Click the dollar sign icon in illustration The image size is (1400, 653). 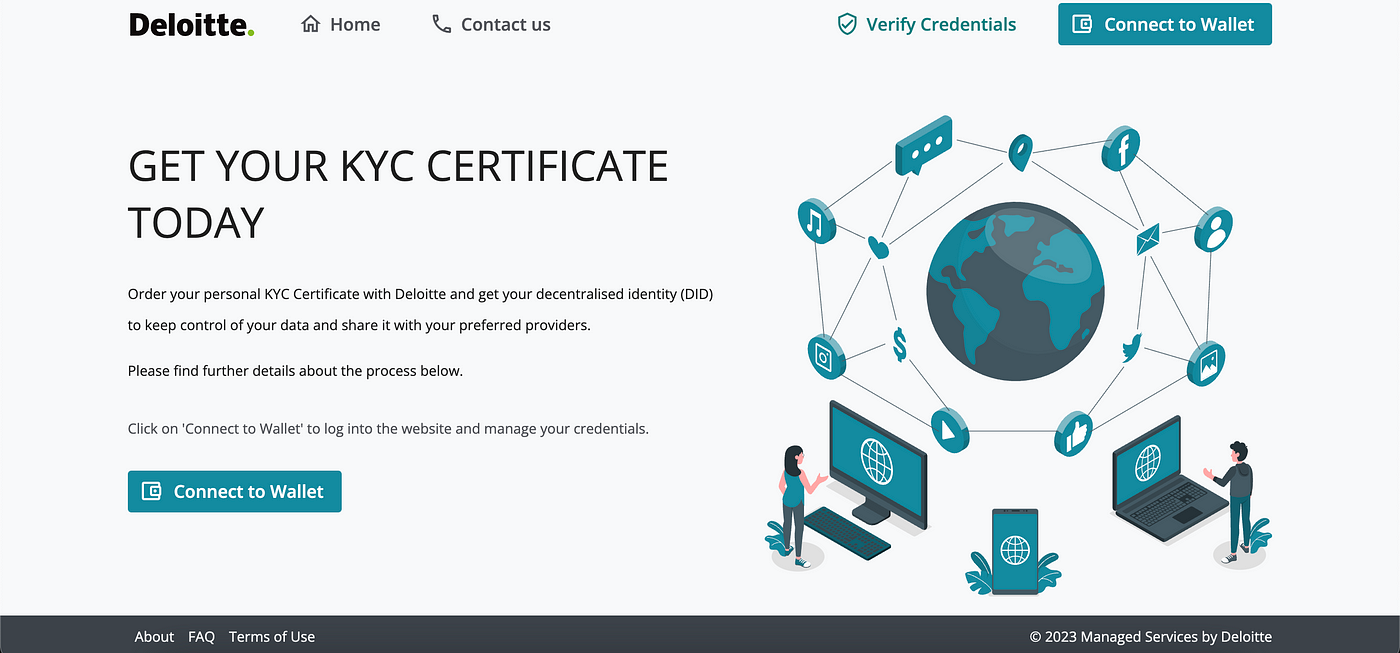click(x=900, y=346)
